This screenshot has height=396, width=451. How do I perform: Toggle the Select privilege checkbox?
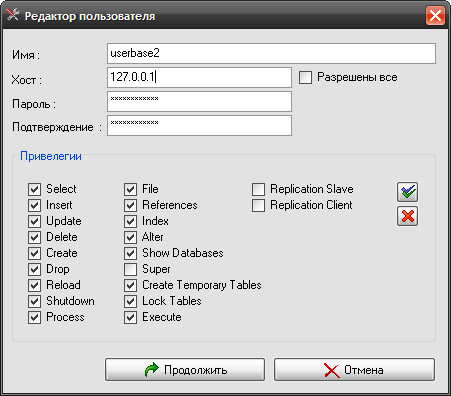[x=34, y=189]
